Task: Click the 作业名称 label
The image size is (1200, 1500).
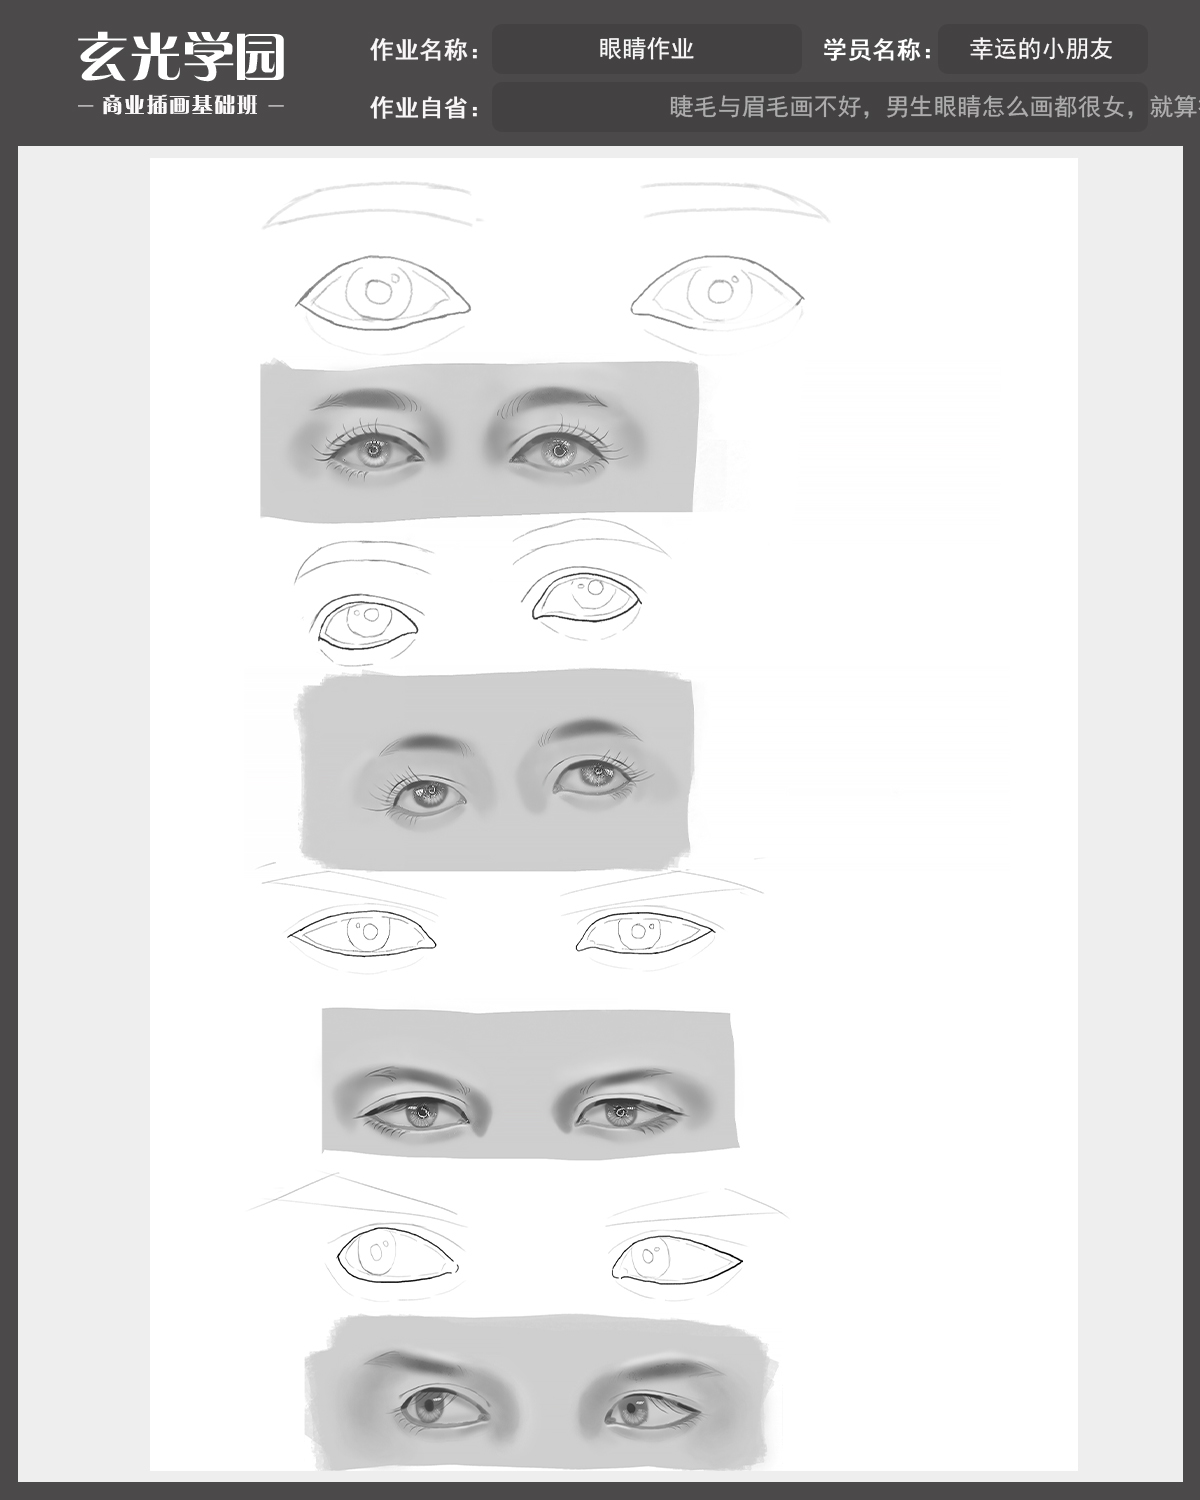Action: click(425, 50)
